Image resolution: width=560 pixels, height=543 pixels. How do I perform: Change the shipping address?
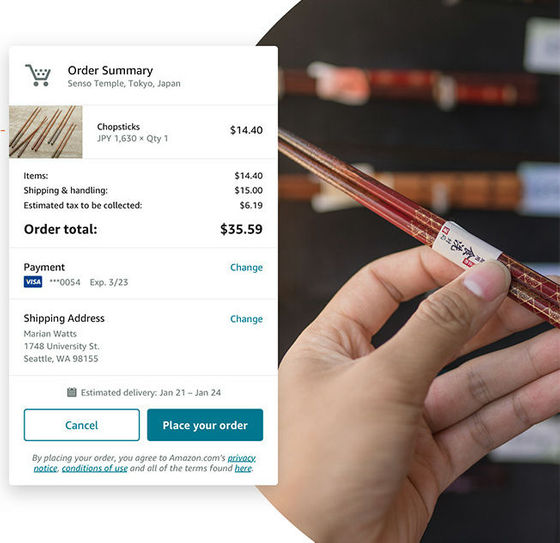pos(246,319)
